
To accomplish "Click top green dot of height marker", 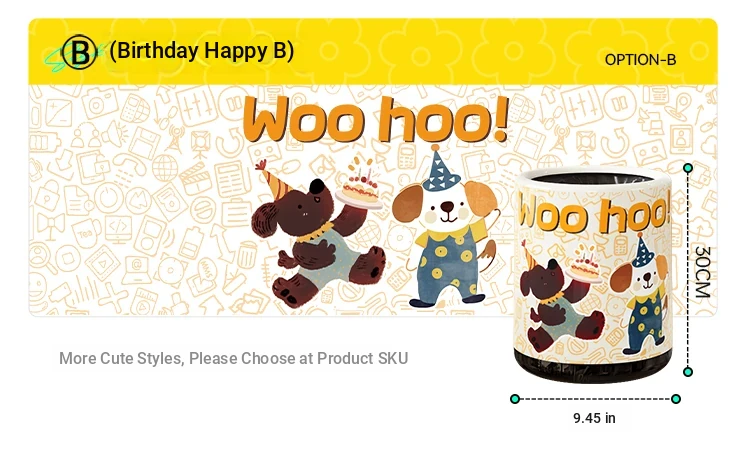I will 688,168.
